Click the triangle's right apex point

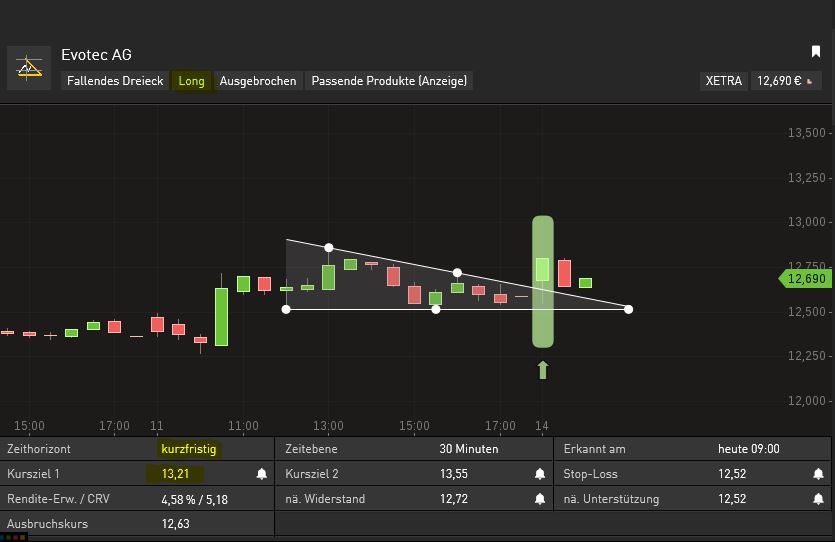pyautogui.click(x=628, y=309)
